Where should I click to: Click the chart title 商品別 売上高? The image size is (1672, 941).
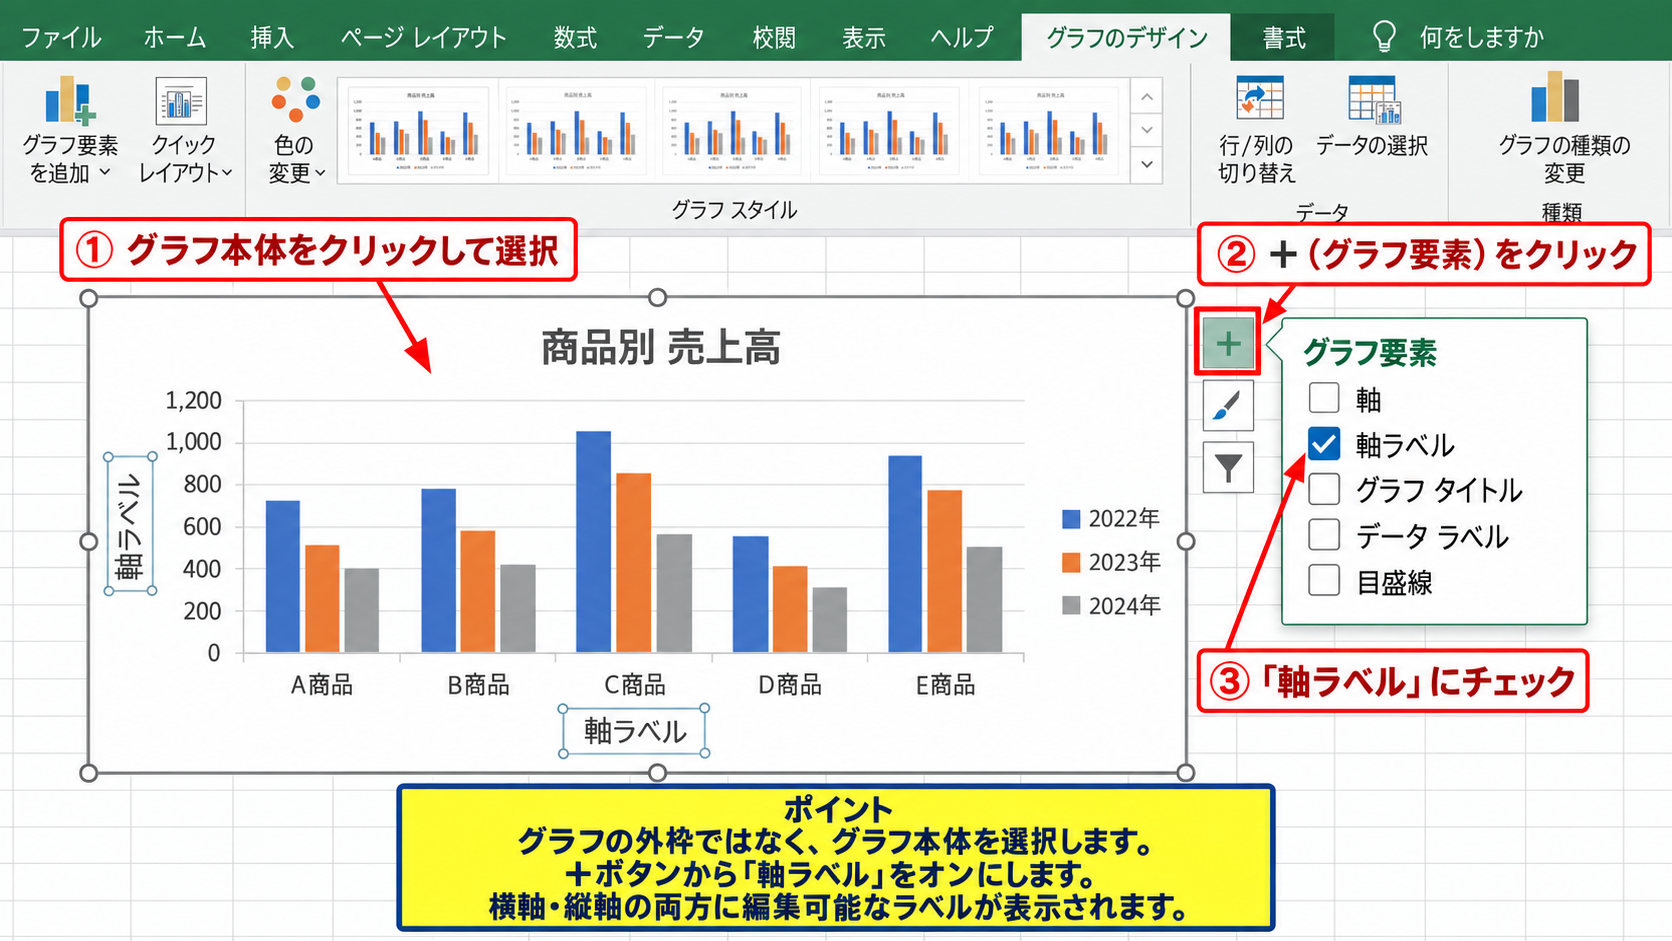[660, 347]
